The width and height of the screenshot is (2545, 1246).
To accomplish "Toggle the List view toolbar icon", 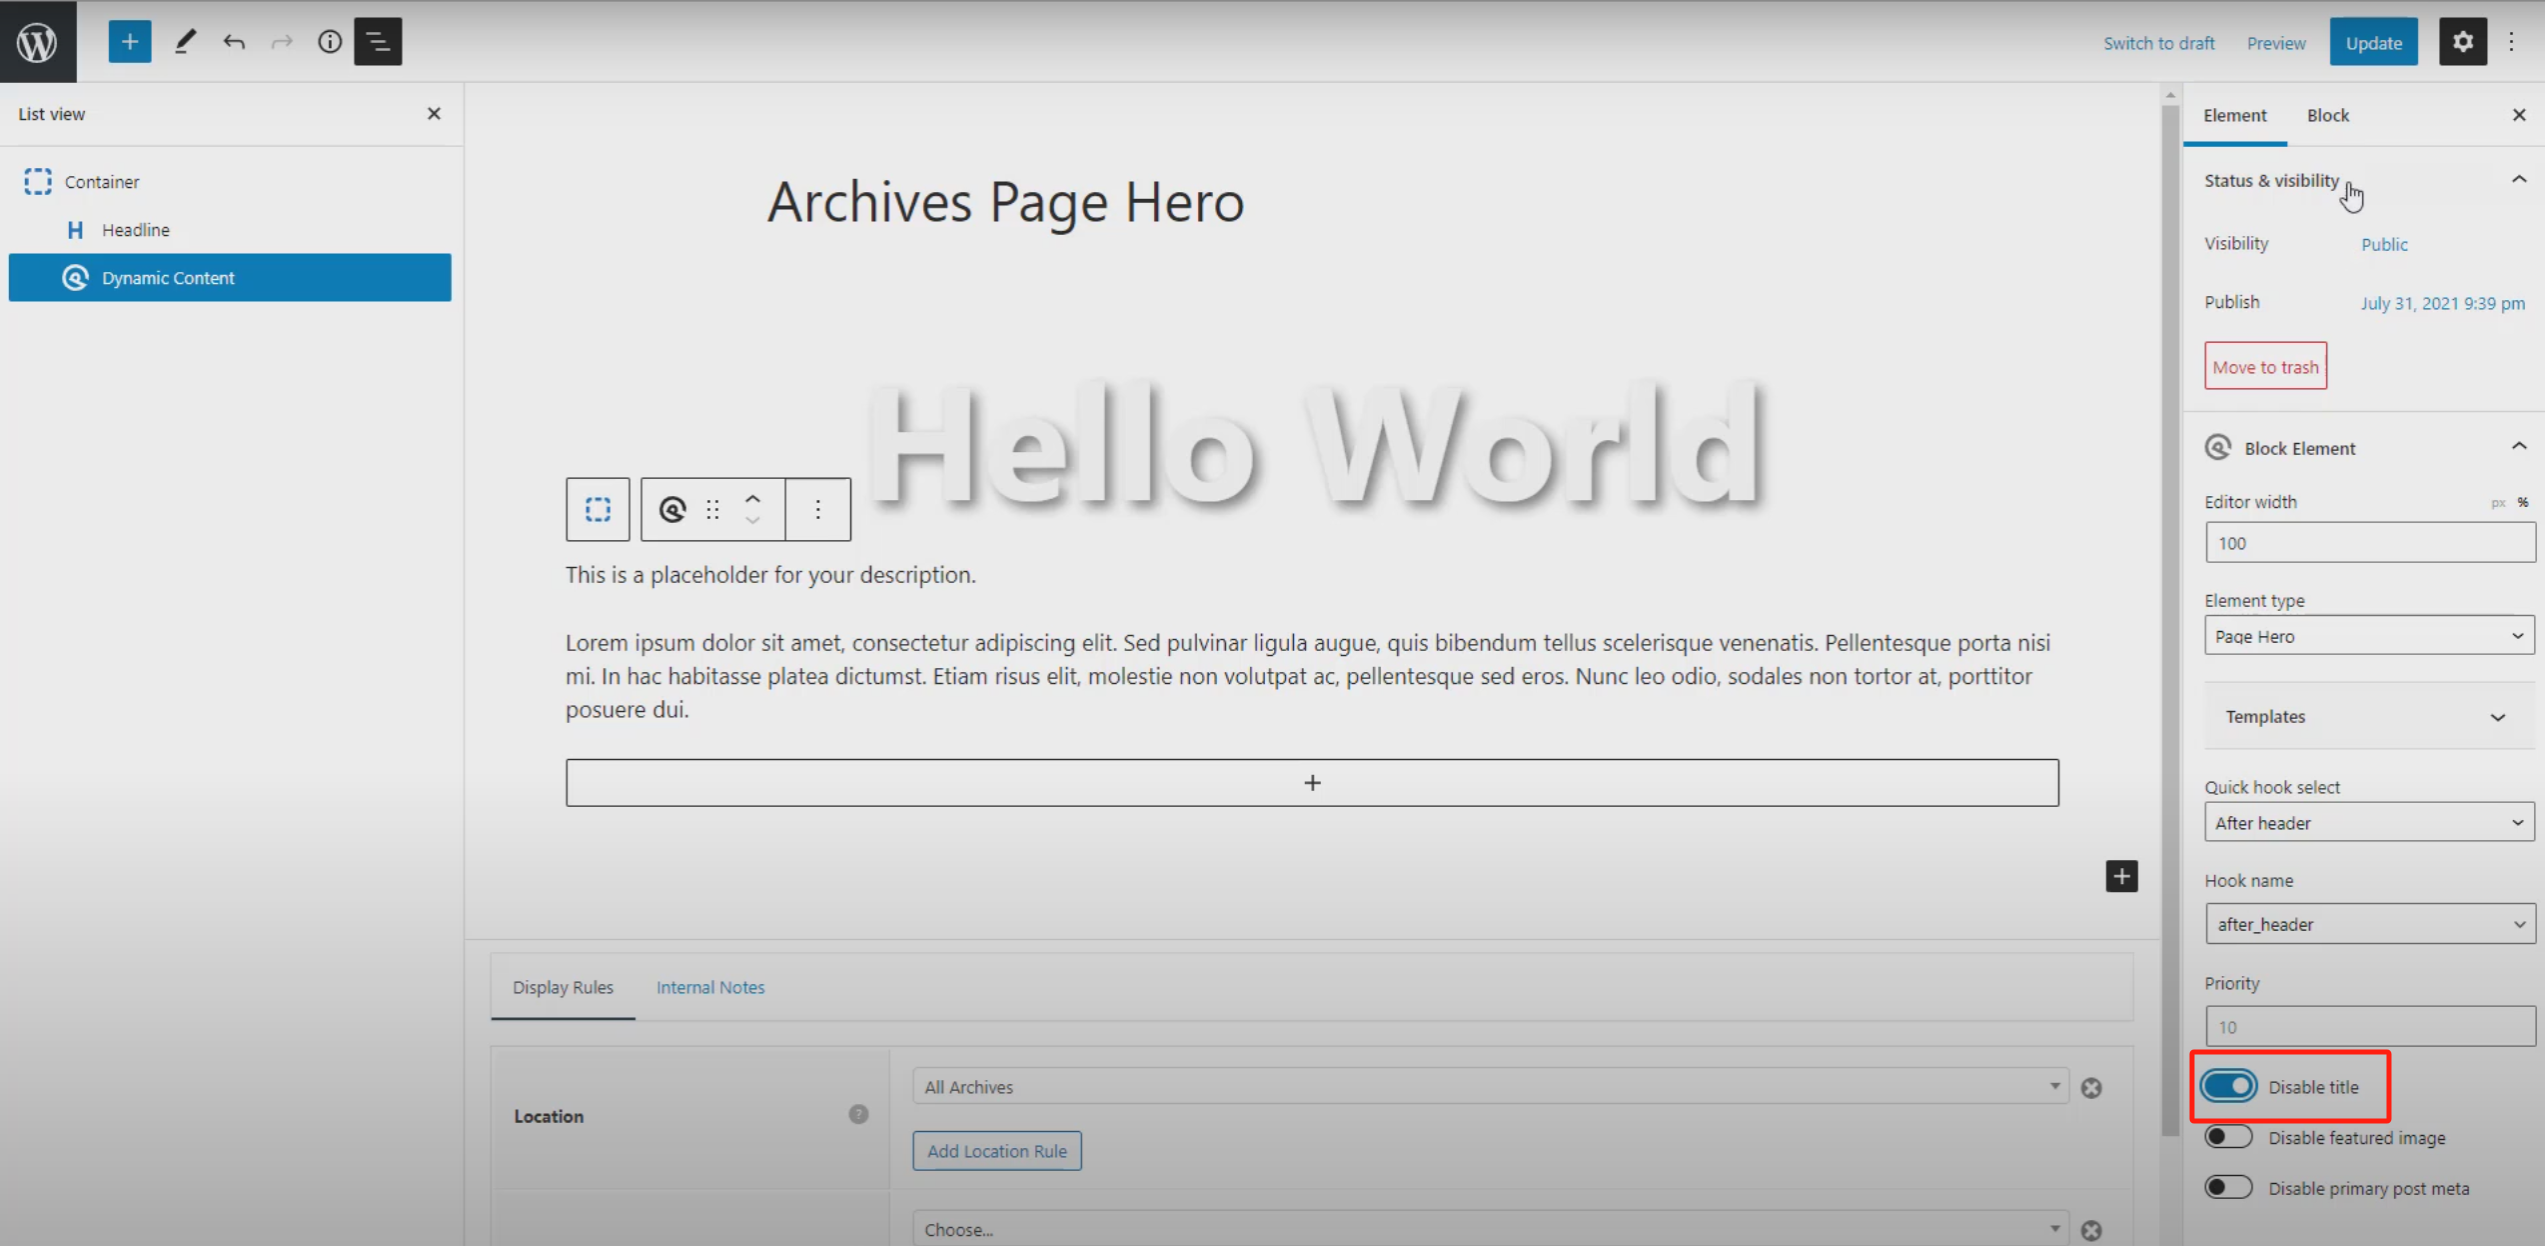I will pos(378,42).
